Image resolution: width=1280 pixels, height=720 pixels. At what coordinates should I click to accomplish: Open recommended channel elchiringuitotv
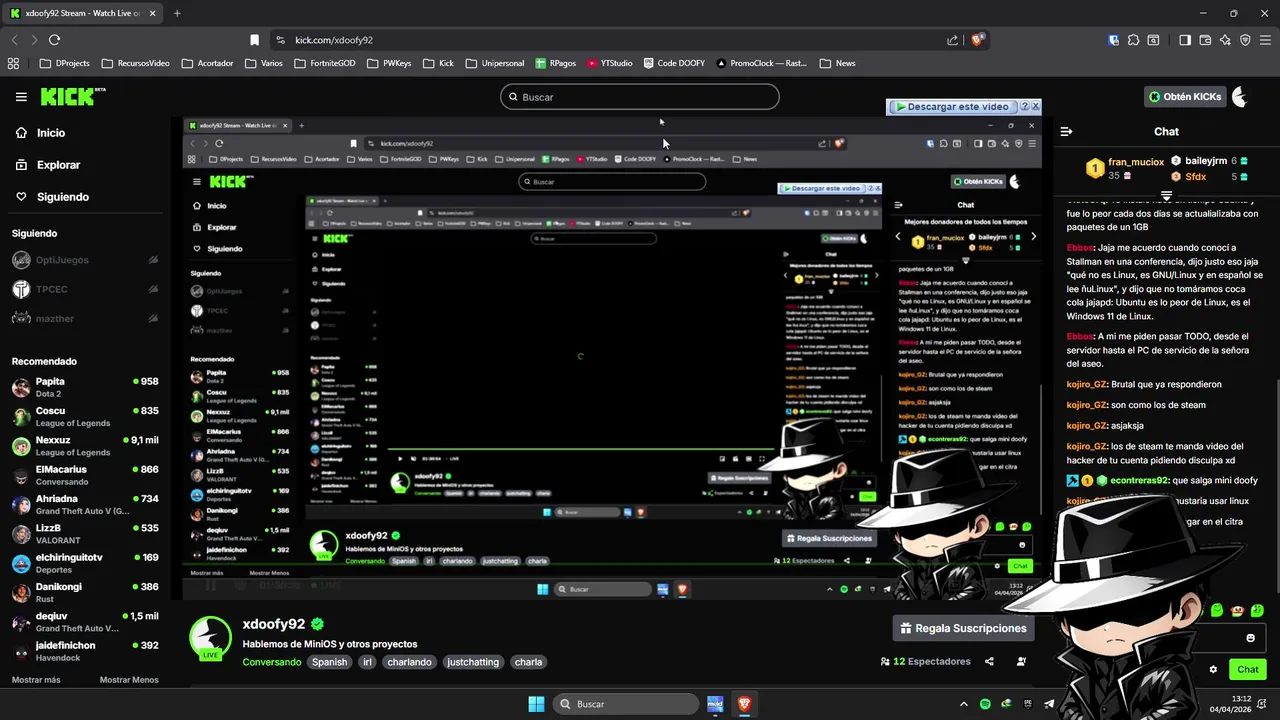(x=85, y=563)
